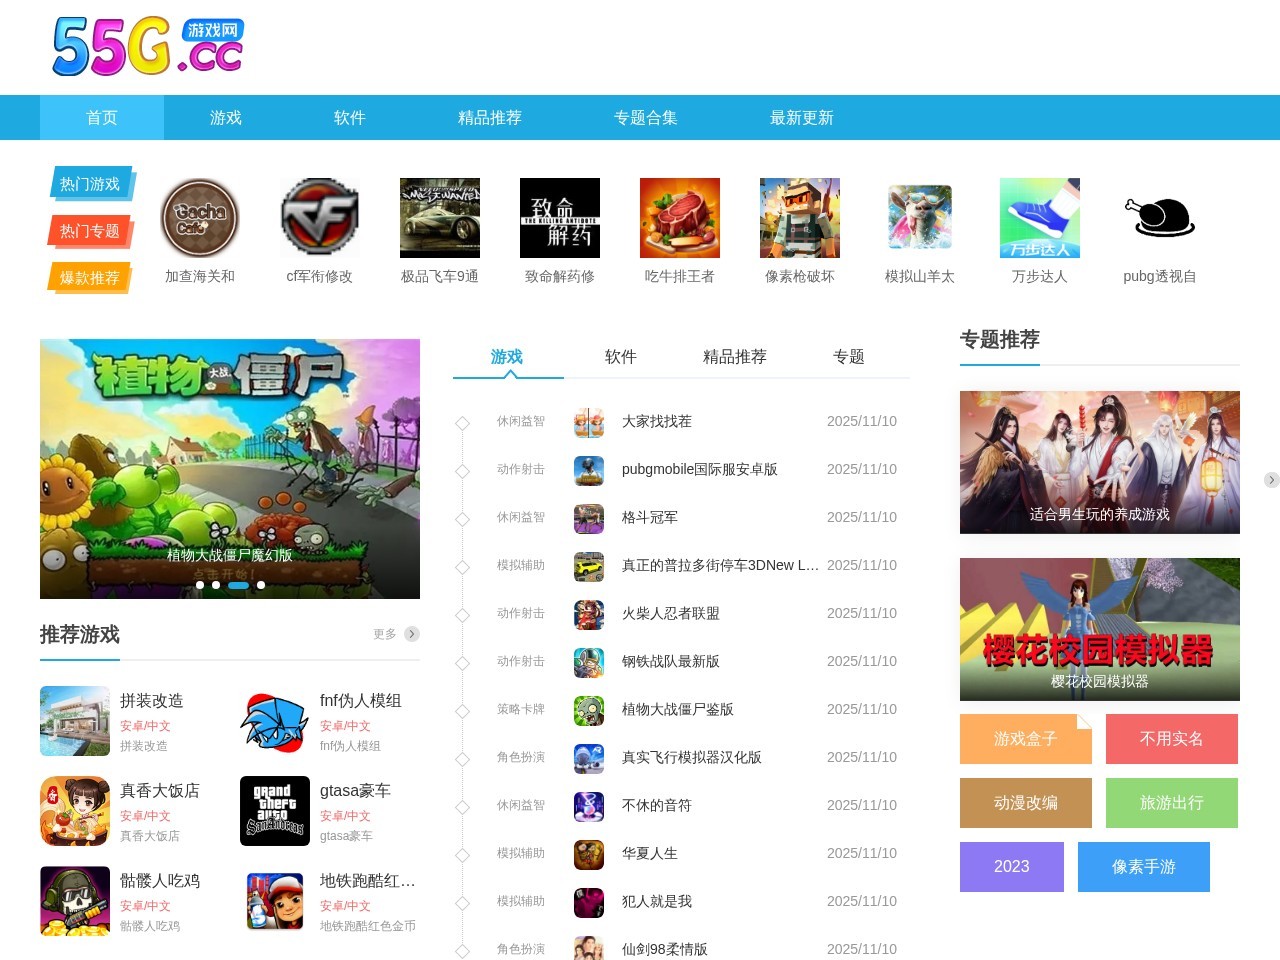The height and width of the screenshot is (960, 1280).
Task: Click the 热门专题 orange tag button
Action: 90,231
